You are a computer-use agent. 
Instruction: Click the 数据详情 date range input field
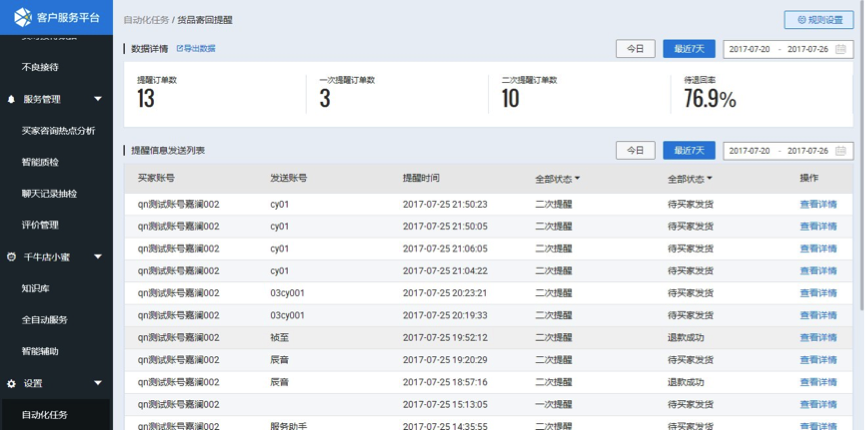pyautogui.click(x=779, y=49)
